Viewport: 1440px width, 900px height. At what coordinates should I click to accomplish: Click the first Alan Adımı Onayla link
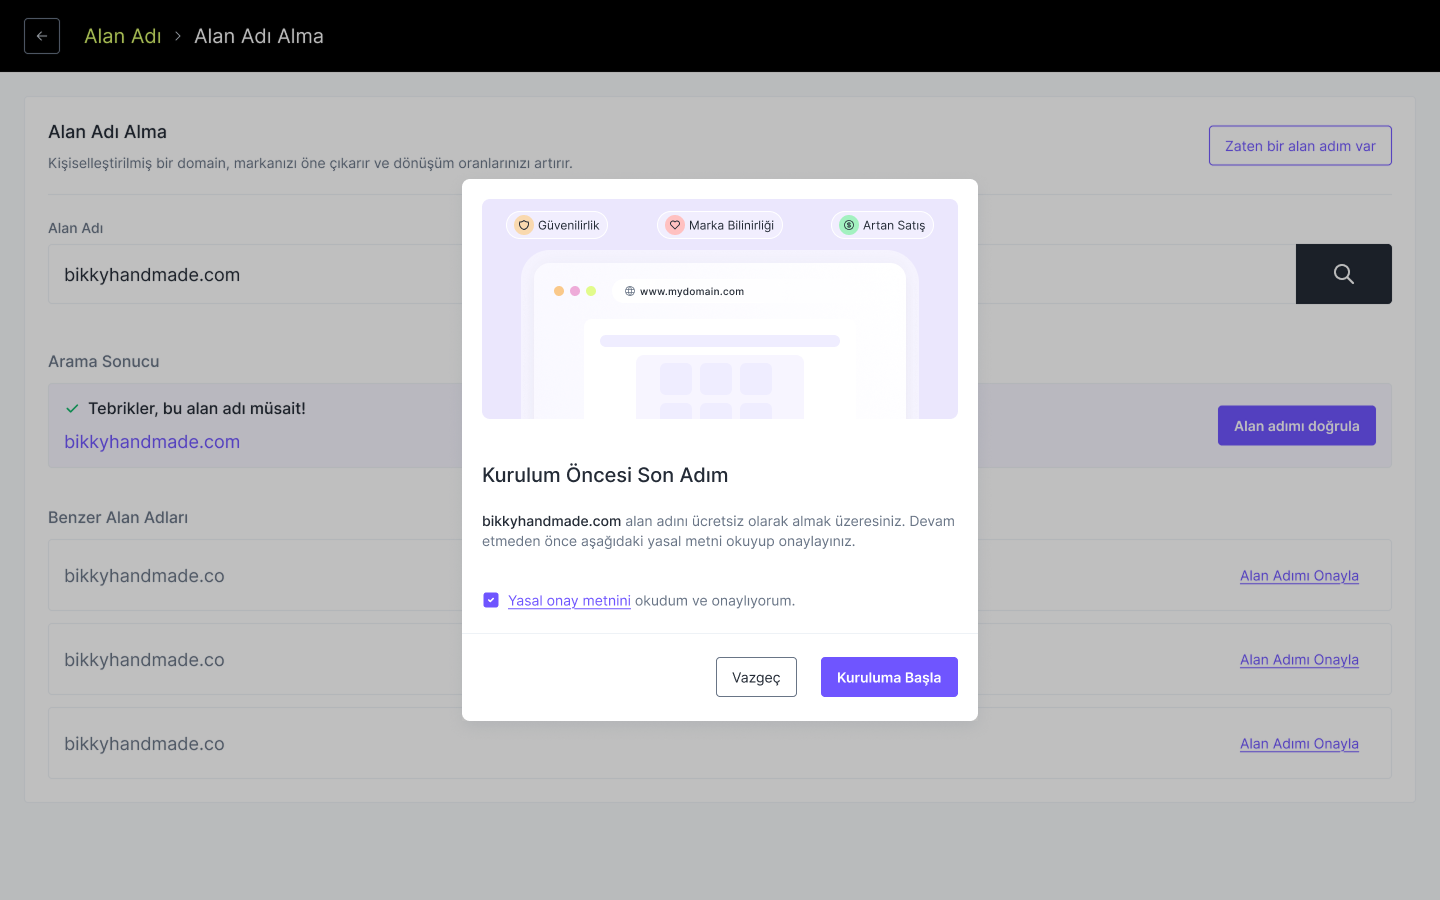1299,576
